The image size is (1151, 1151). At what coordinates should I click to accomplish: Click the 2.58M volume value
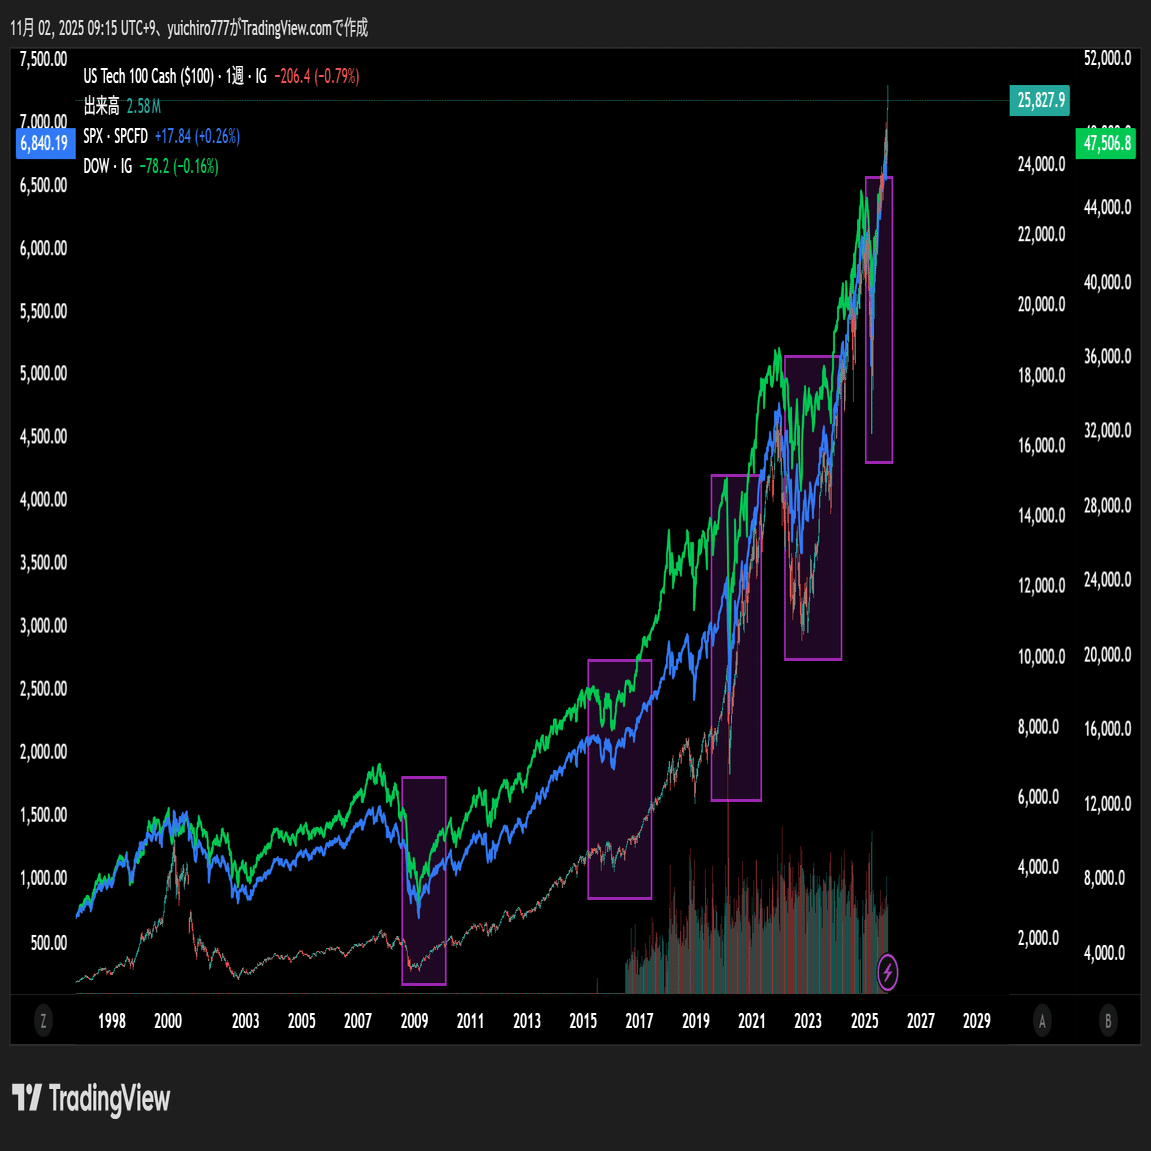pyautogui.click(x=143, y=106)
